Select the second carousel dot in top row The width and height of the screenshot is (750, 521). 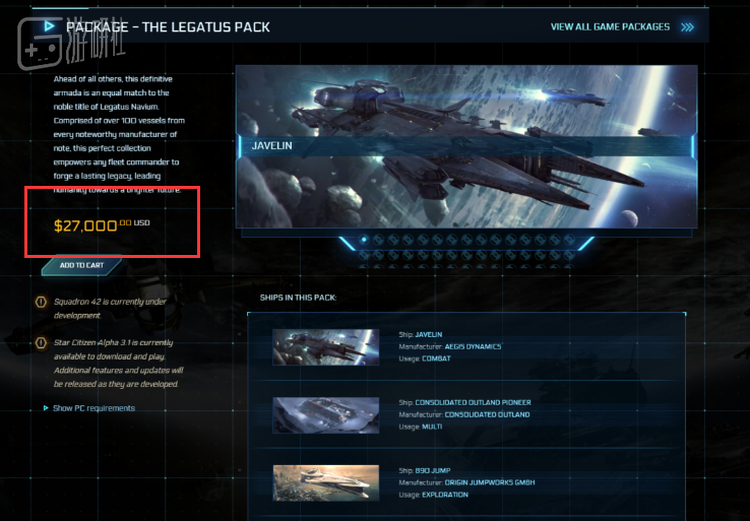pyautogui.click(x=378, y=239)
